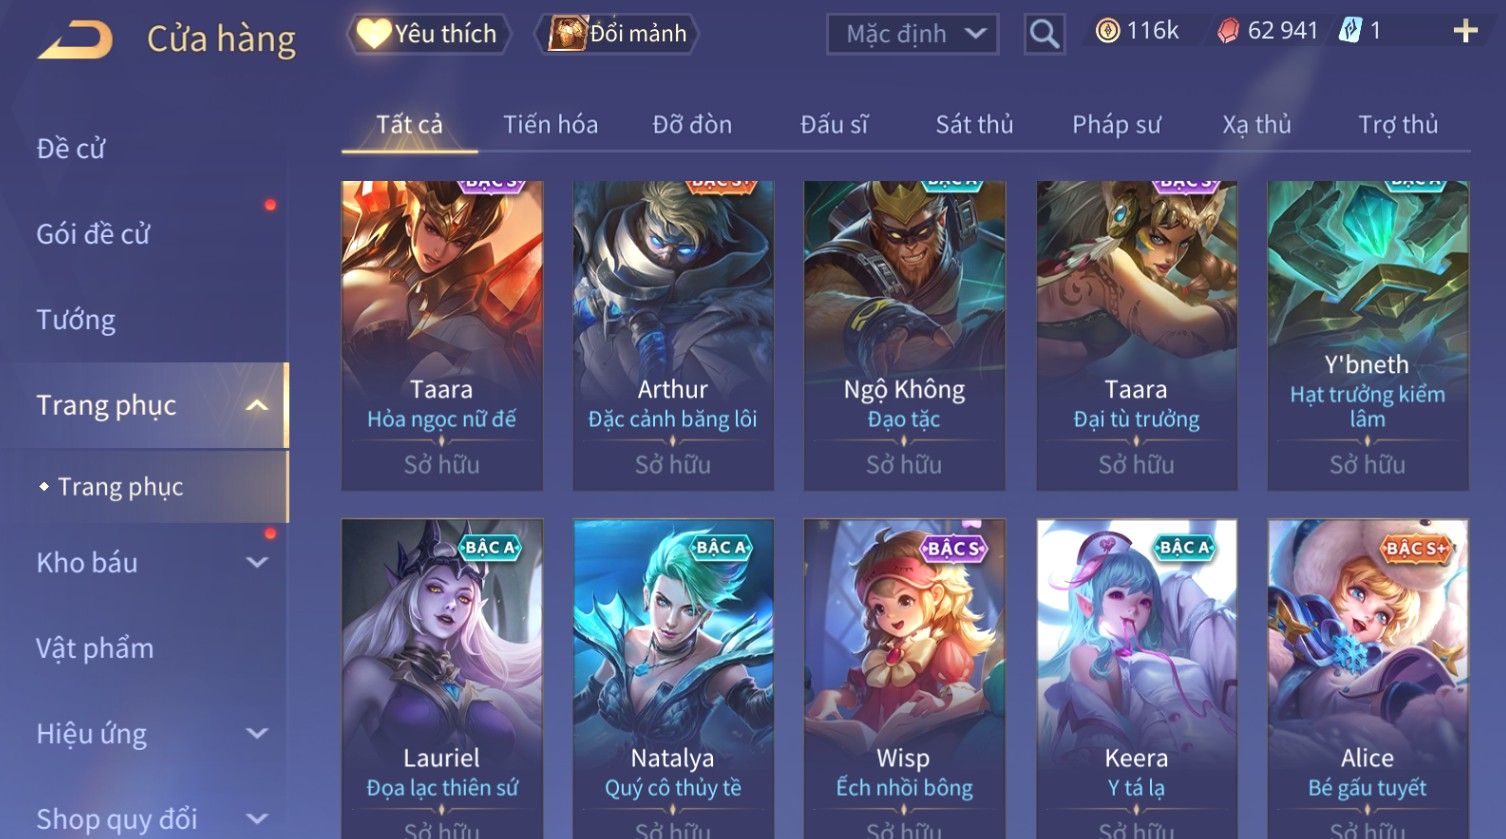Tap the heart Yêu thích icon
Image resolution: width=1506 pixels, height=839 pixels.
click(x=373, y=33)
